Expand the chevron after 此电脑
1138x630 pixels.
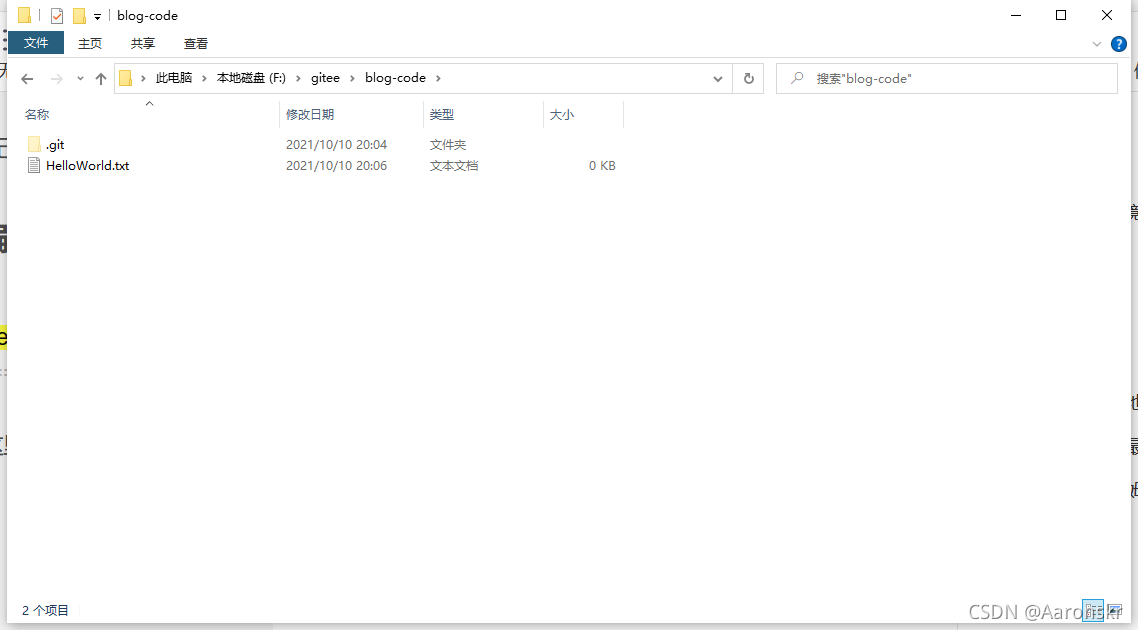[x=204, y=78]
